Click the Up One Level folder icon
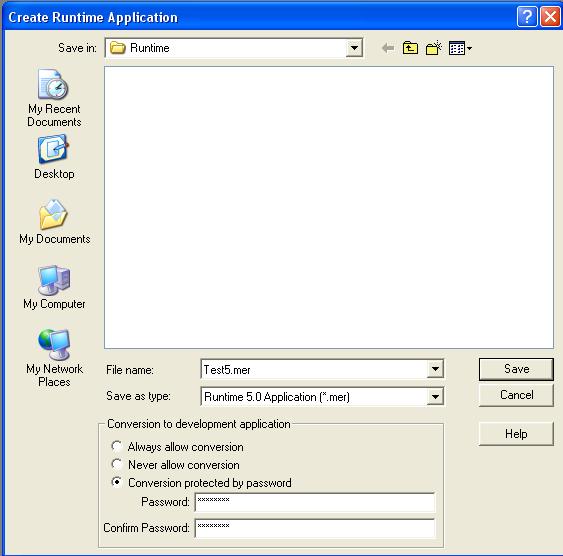 (410, 48)
